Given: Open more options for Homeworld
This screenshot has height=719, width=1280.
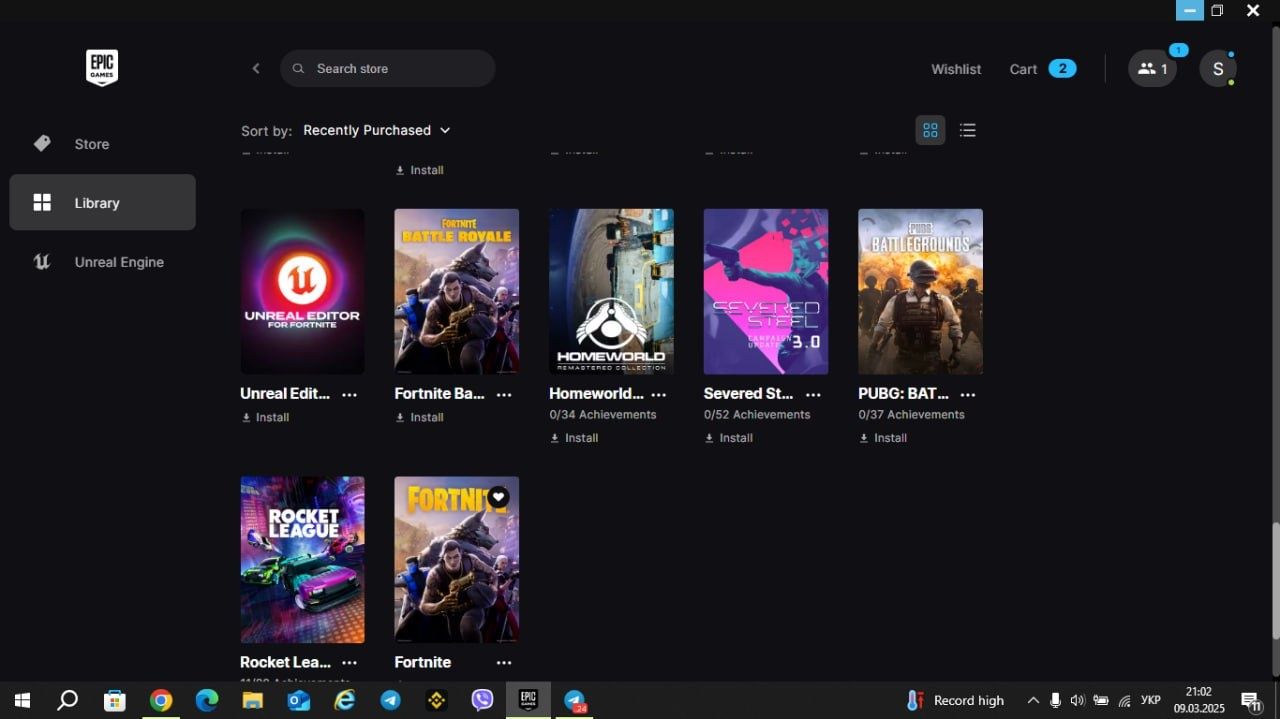Looking at the screenshot, I should (658, 395).
